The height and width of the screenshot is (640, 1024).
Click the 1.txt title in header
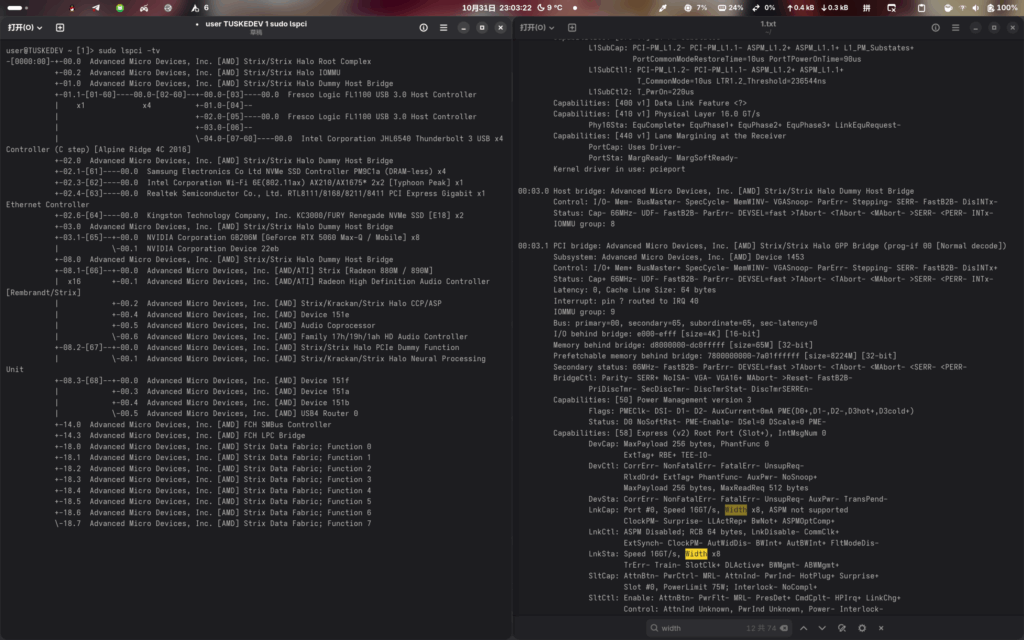[x=767, y=23]
